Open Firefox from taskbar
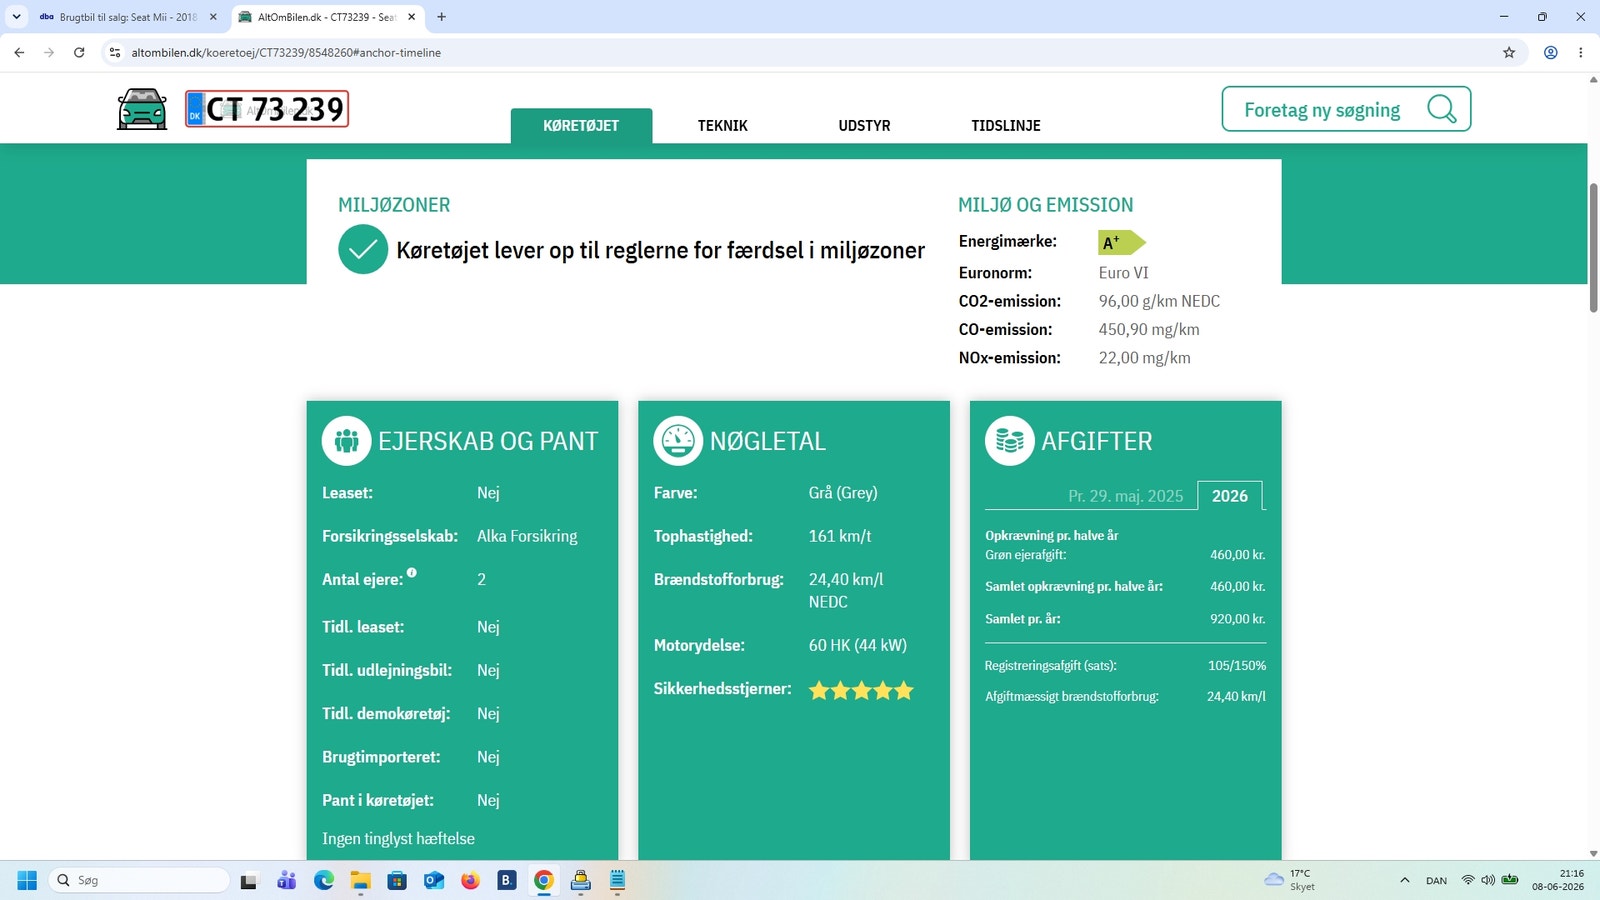This screenshot has height=900, width=1600. point(470,880)
